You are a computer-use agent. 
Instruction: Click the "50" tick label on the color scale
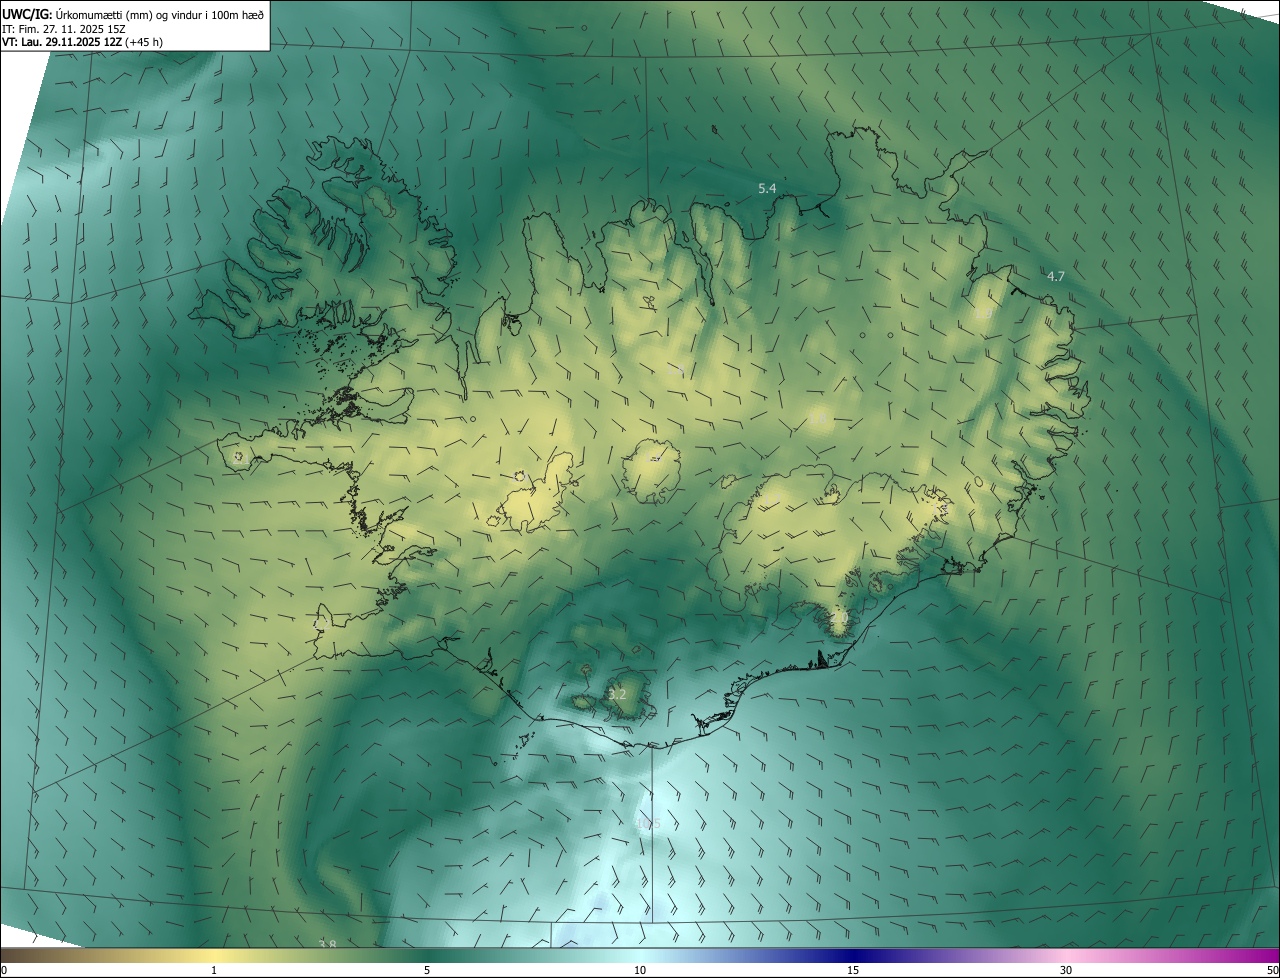[x=1271, y=970]
